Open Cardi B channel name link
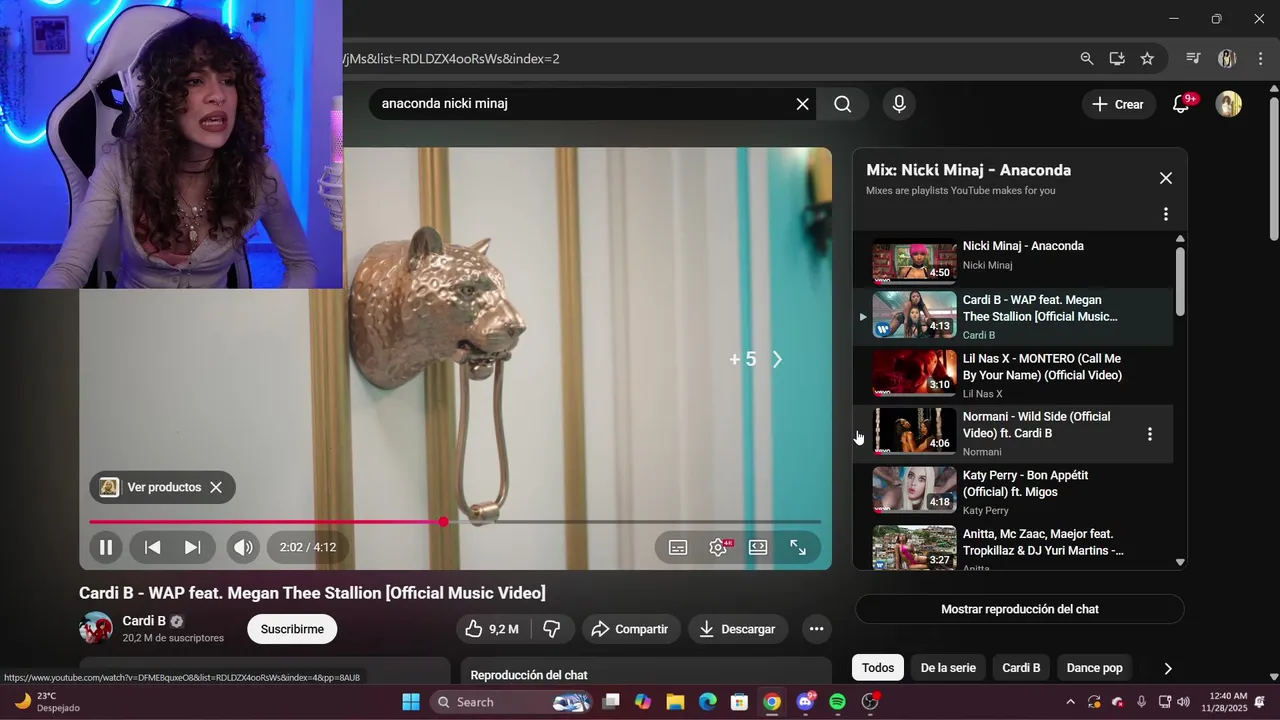This screenshot has width=1280, height=720. (144, 621)
